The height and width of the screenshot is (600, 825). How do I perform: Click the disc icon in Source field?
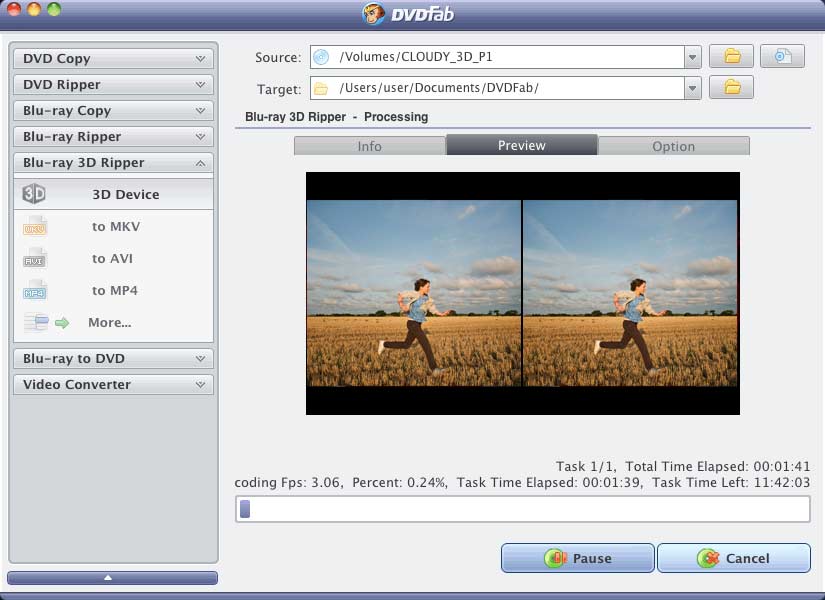click(x=321, y=57)
